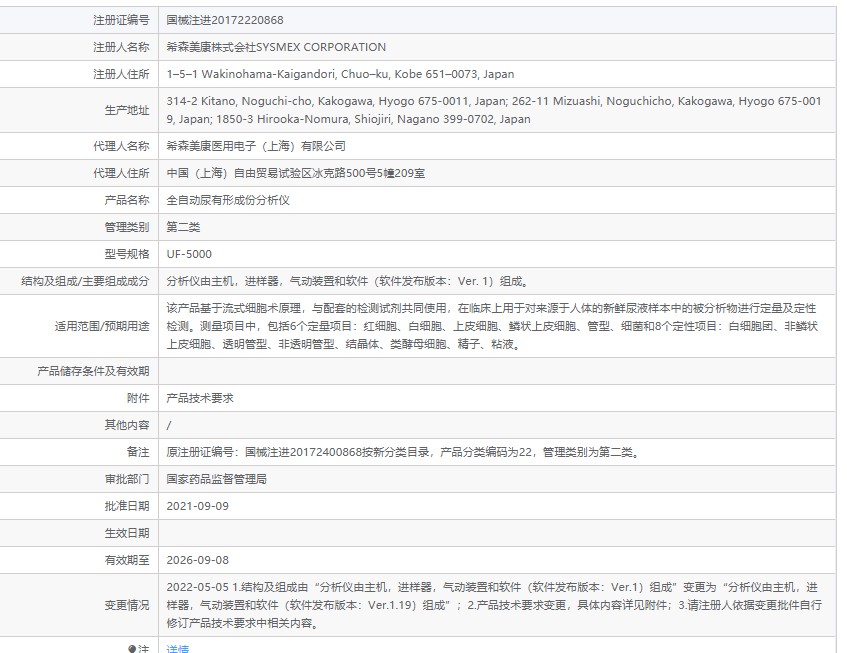
Task: Click the 生产地址 label
Action: (127, 110)
